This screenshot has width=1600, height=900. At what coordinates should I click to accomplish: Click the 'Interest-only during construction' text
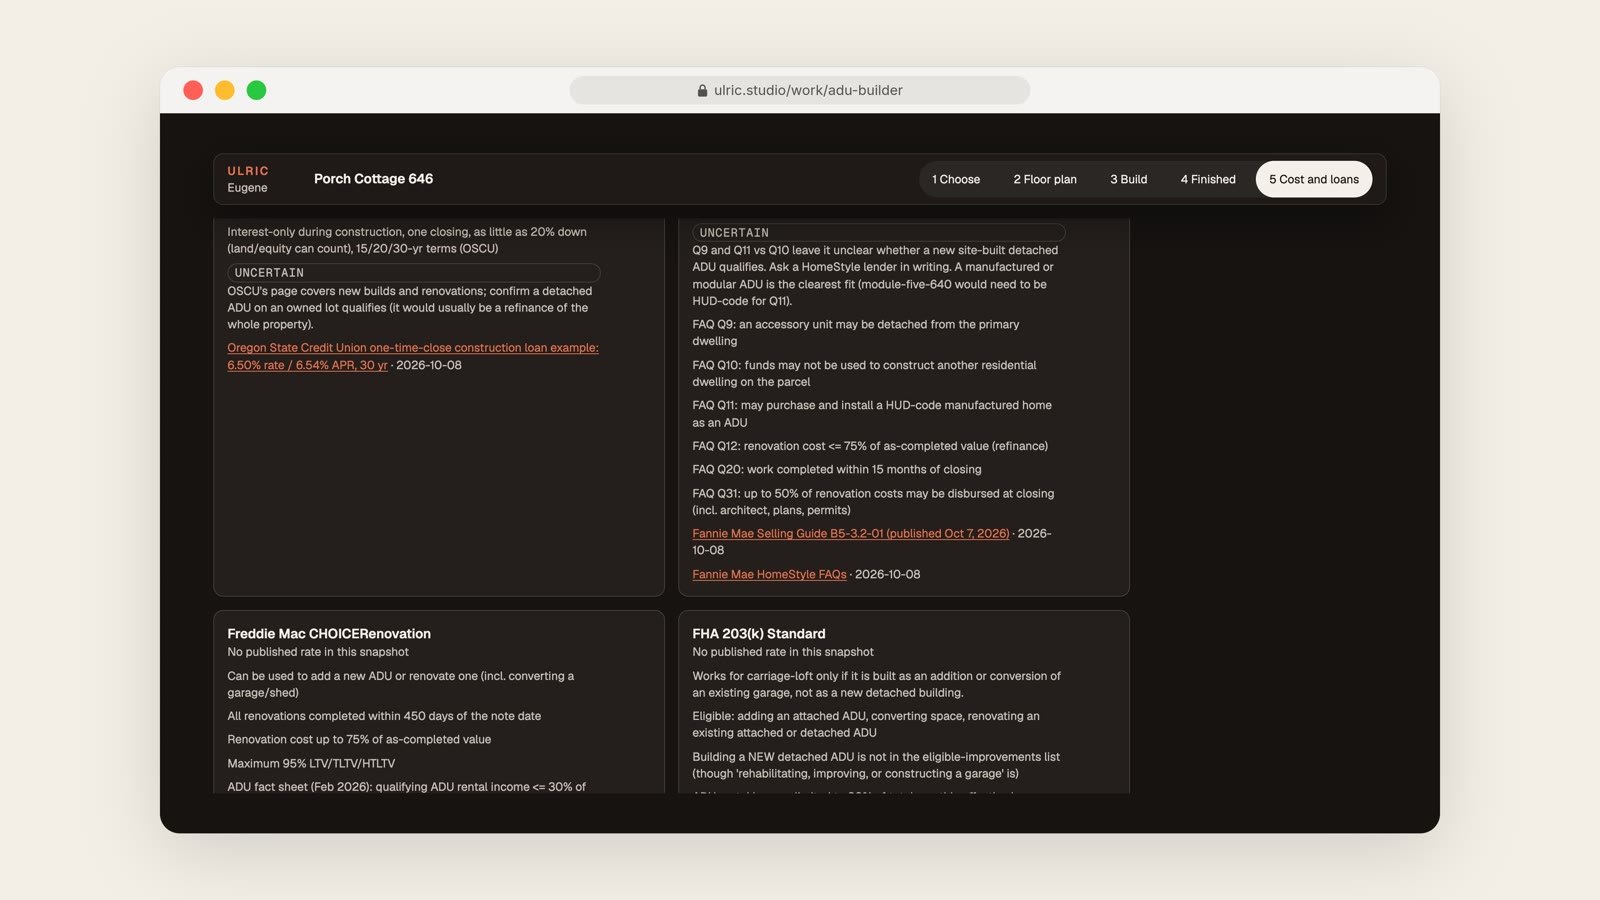click(407, 240)
